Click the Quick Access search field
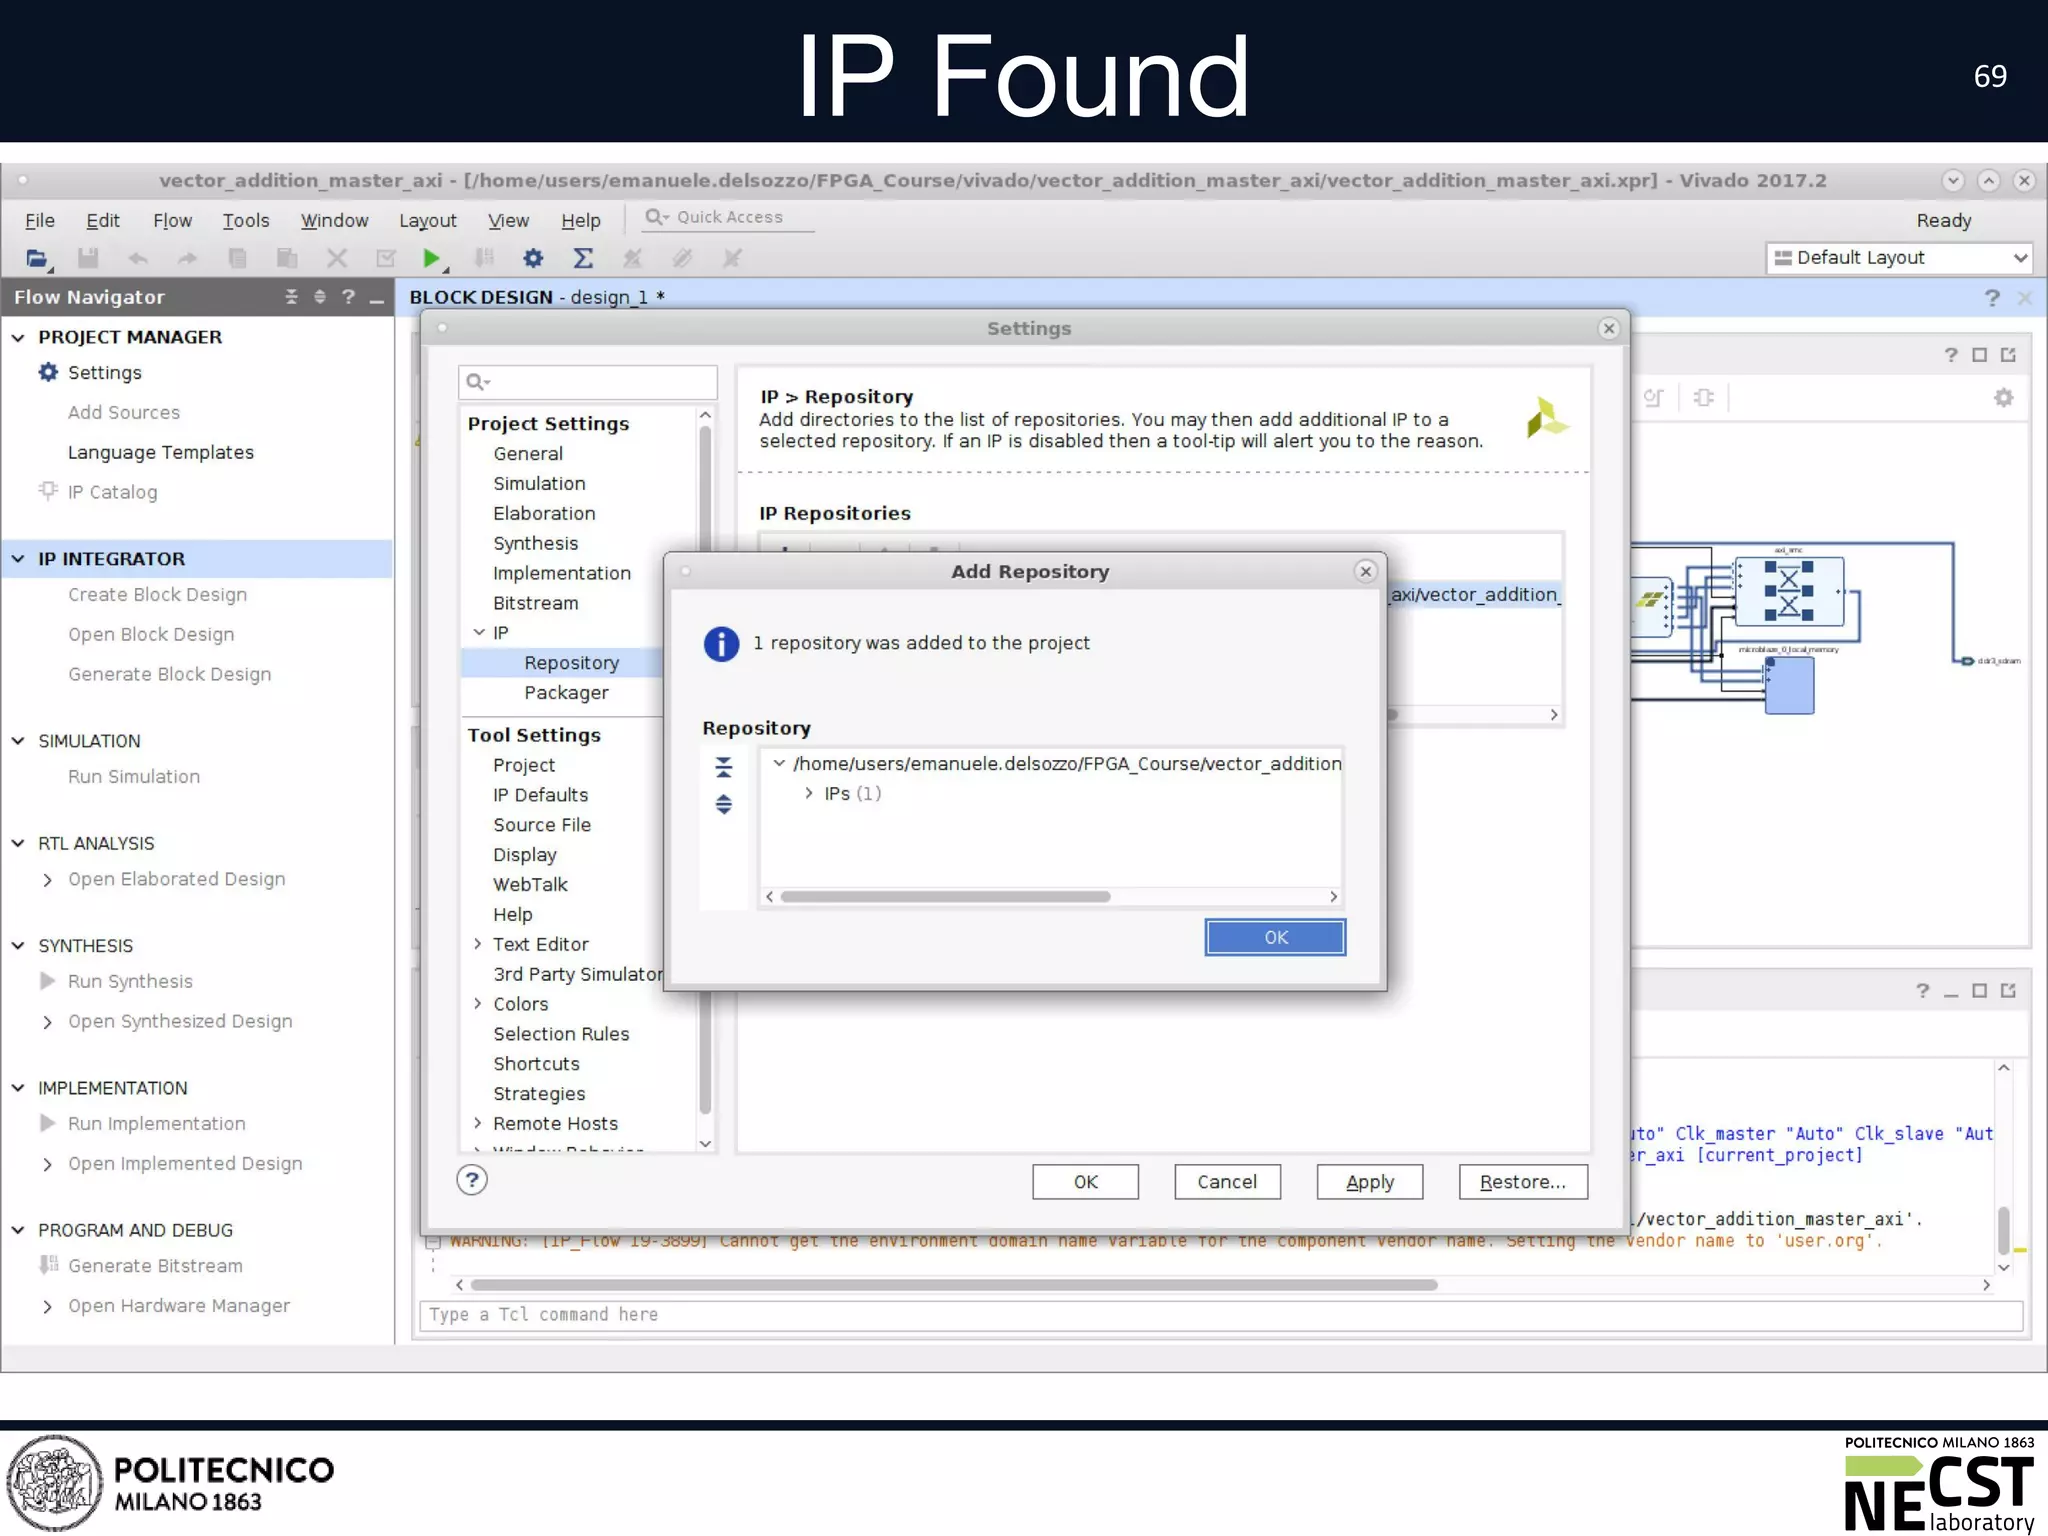The image size is (2048, 1536). point(728,217)
